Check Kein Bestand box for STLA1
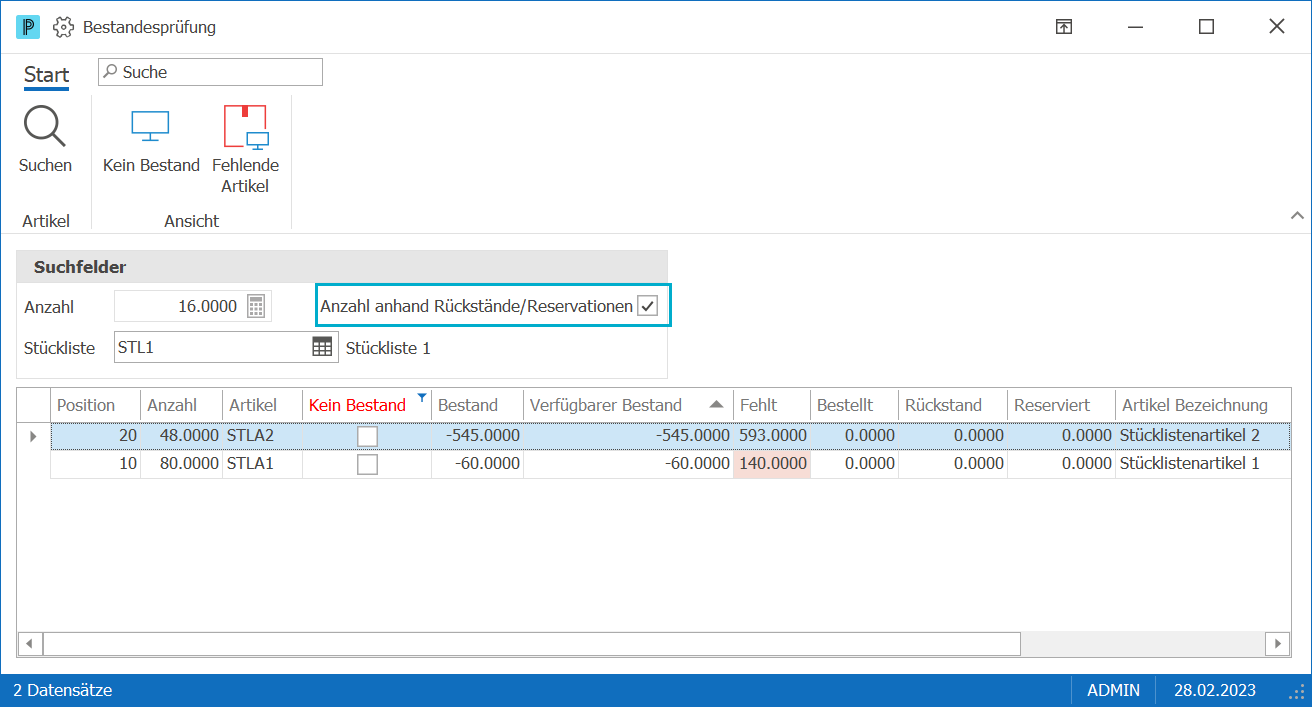1312x707 pixels. [x=368, y=464]
